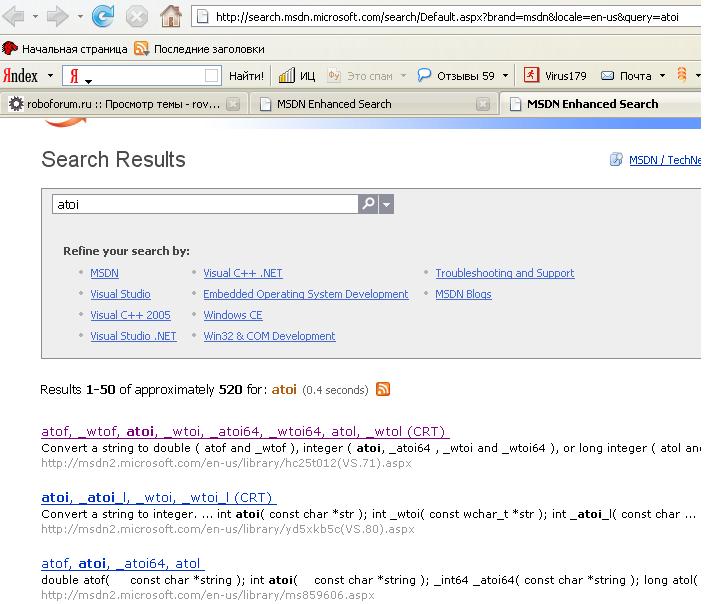This screenshot has height=604, width=707.
Task: Expand the search options dropdown next to magnifier
Action: (387, 204)
